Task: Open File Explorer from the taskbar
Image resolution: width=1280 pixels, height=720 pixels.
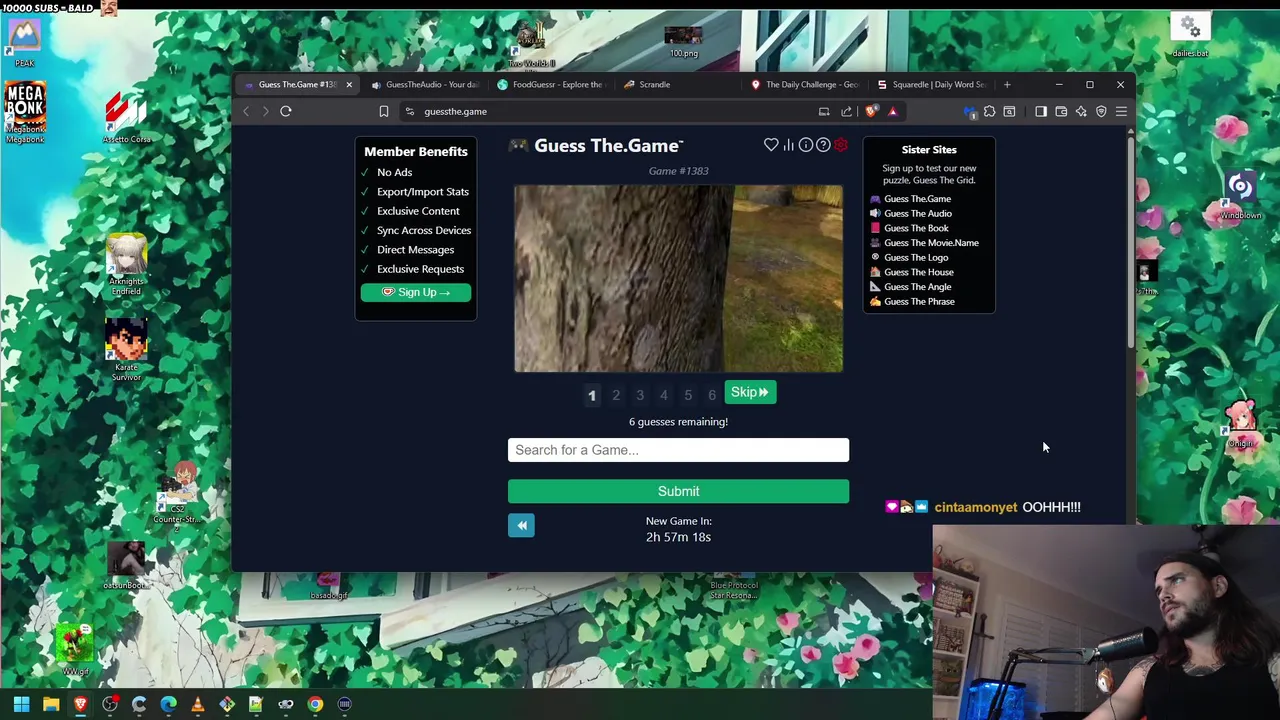Action: [51, 704]
